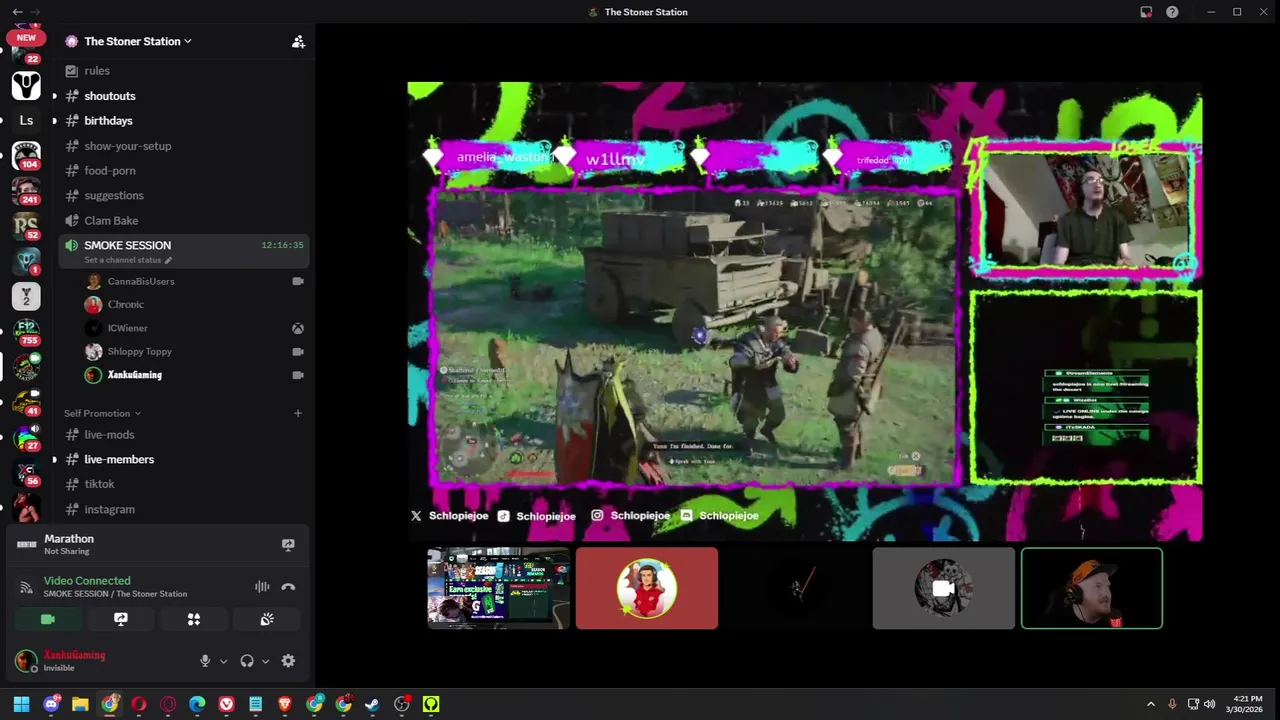Click the Xbox icon beside ICWiener
This screenshot has width=1280, height=720.
(298, 328)
